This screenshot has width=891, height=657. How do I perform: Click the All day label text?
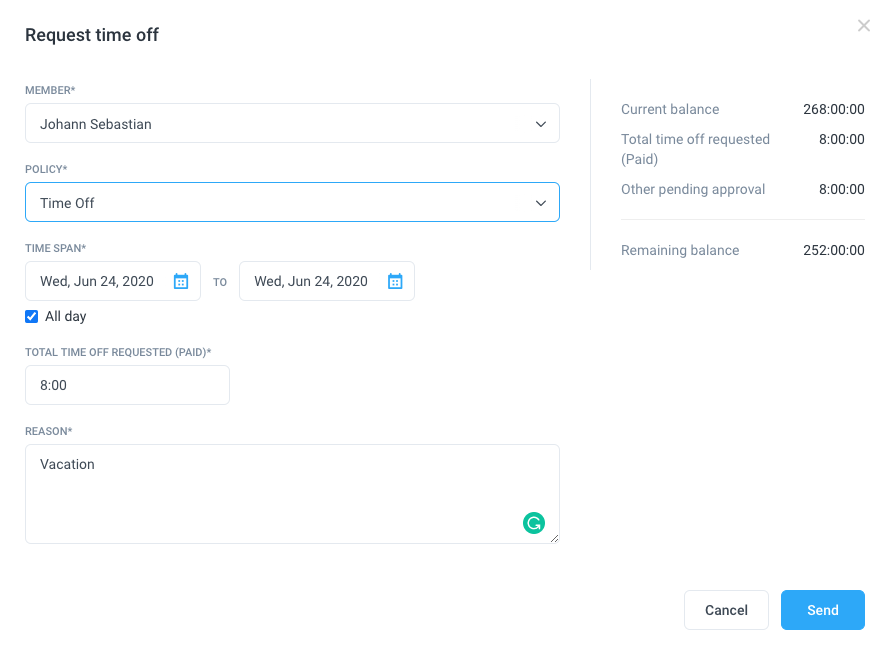tap(65, 317)
